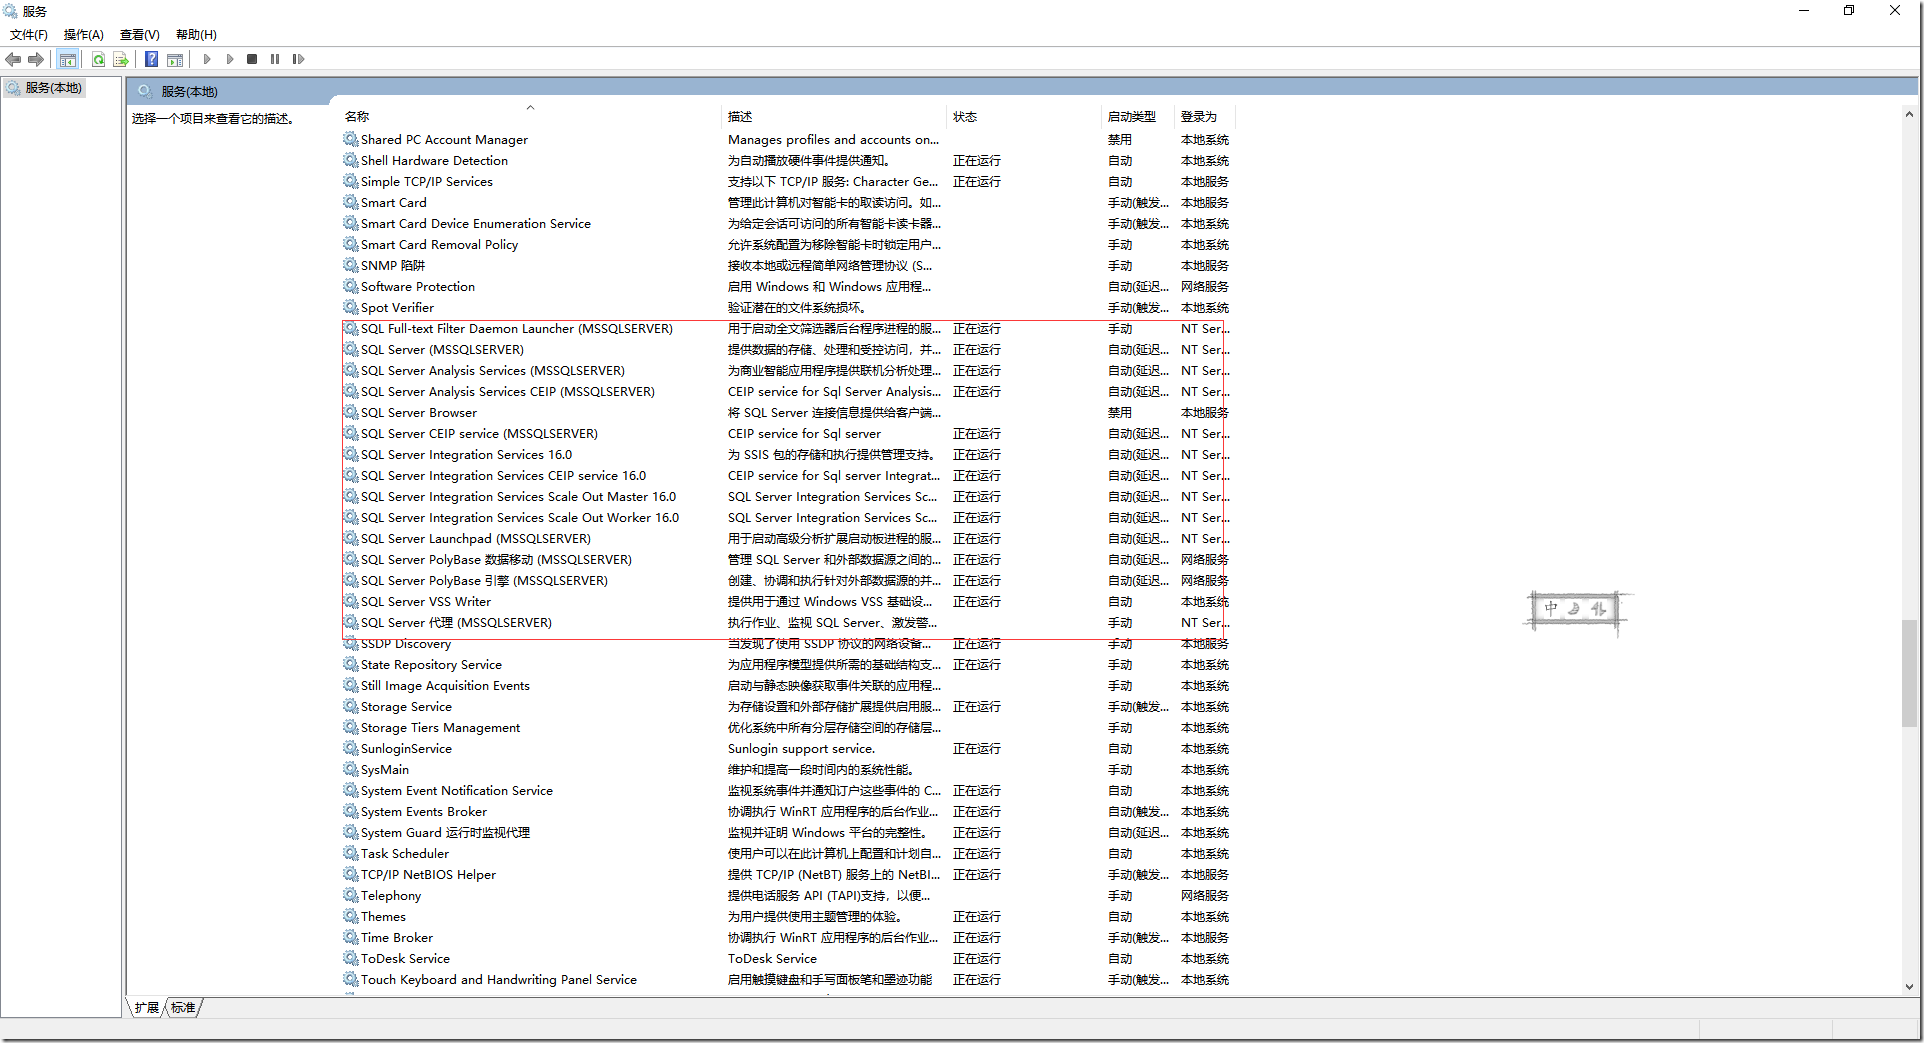Open Help with the question mark icon
Image resolution: width=1924 pixels, height=1043 pixels.
(151, 59)
